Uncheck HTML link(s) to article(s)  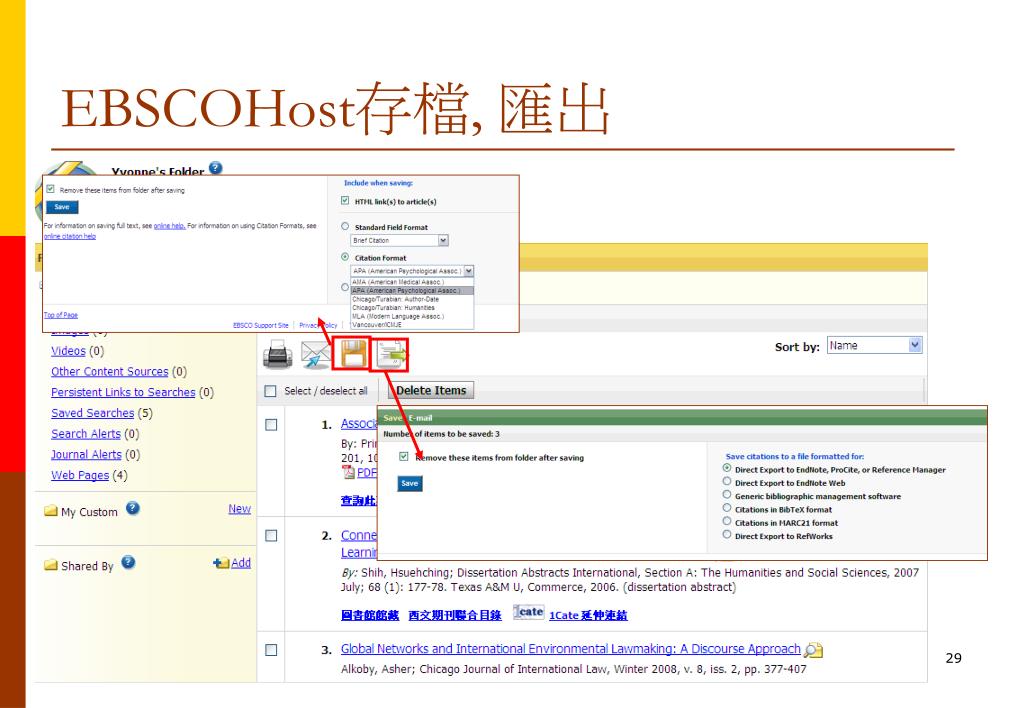345,201
